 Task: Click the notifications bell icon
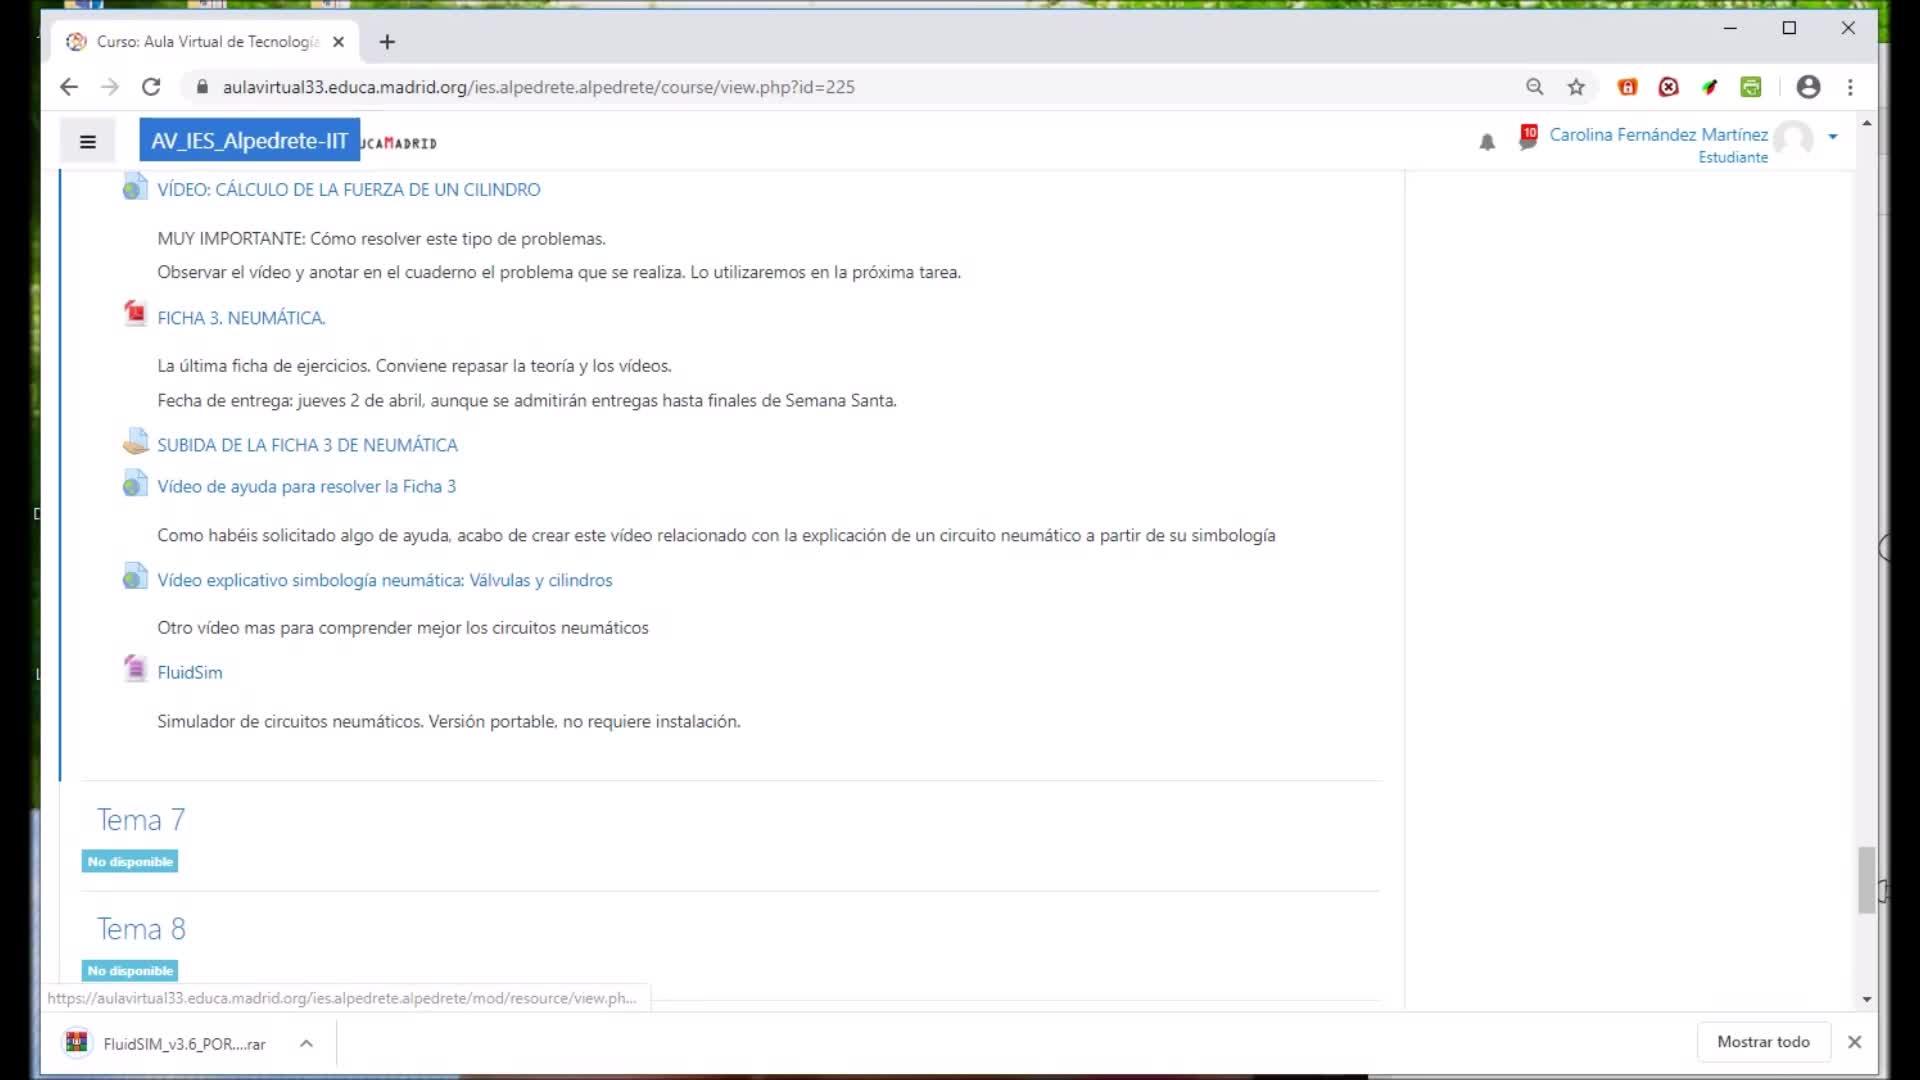pyautogui.click(x=1487, y=142)
